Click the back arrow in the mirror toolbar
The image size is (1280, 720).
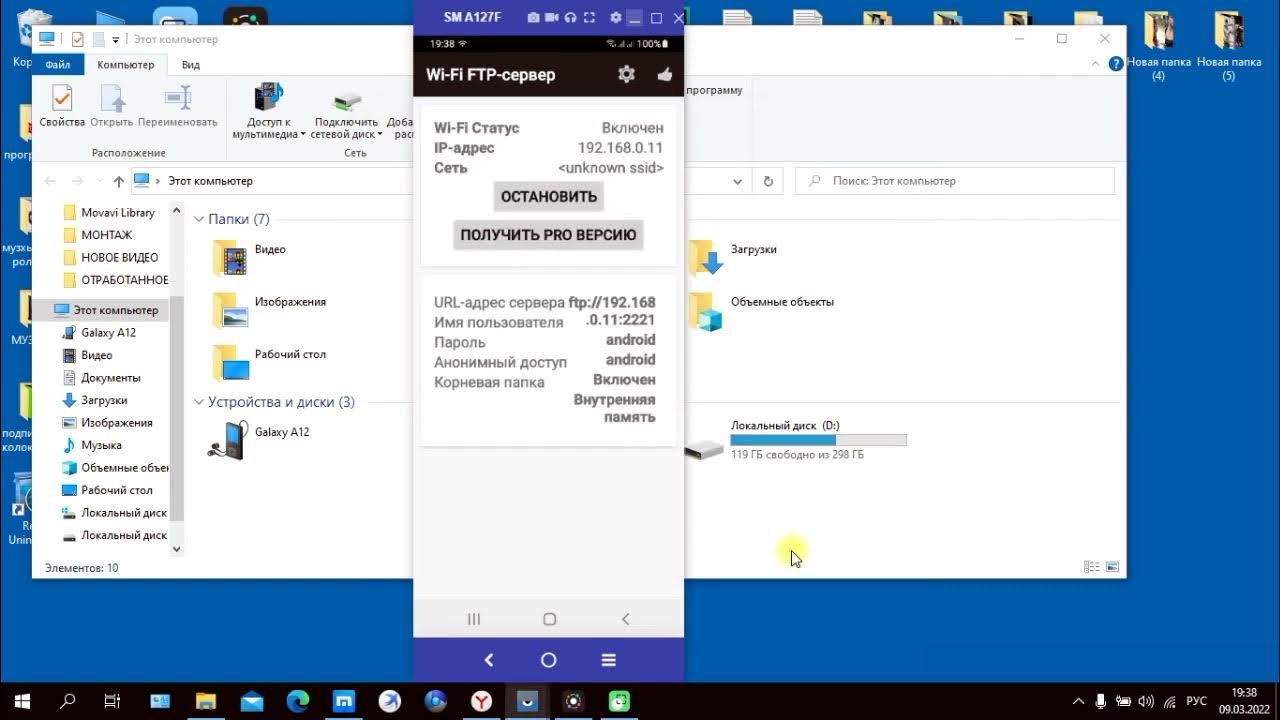489,660
